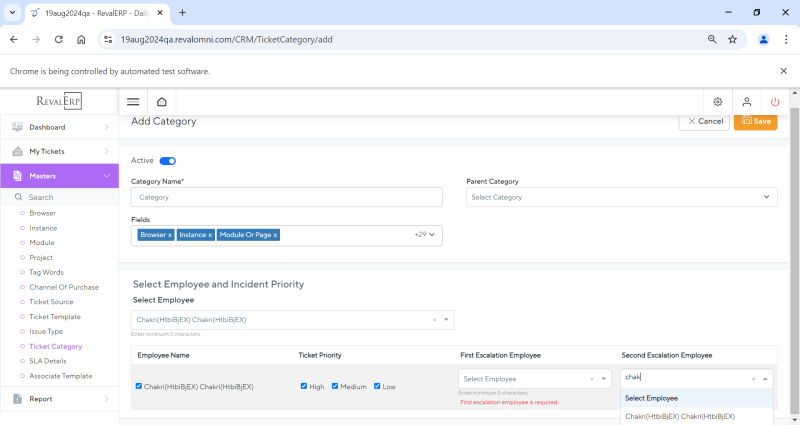The image size is (800, 425).
Task: Click the Cancel button
Action: click(x=704, y=121)
